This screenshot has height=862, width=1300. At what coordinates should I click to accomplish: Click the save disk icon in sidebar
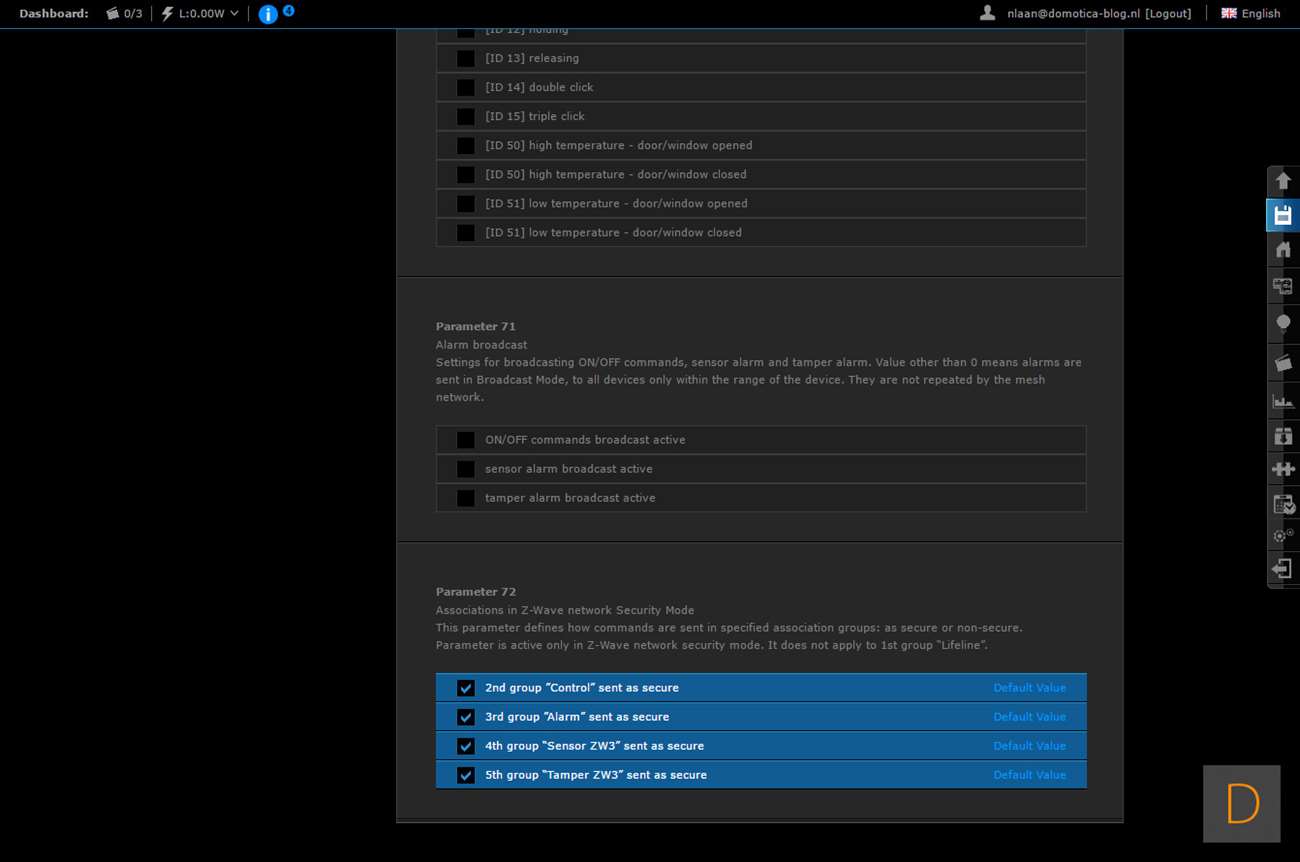coord(1282,215)
